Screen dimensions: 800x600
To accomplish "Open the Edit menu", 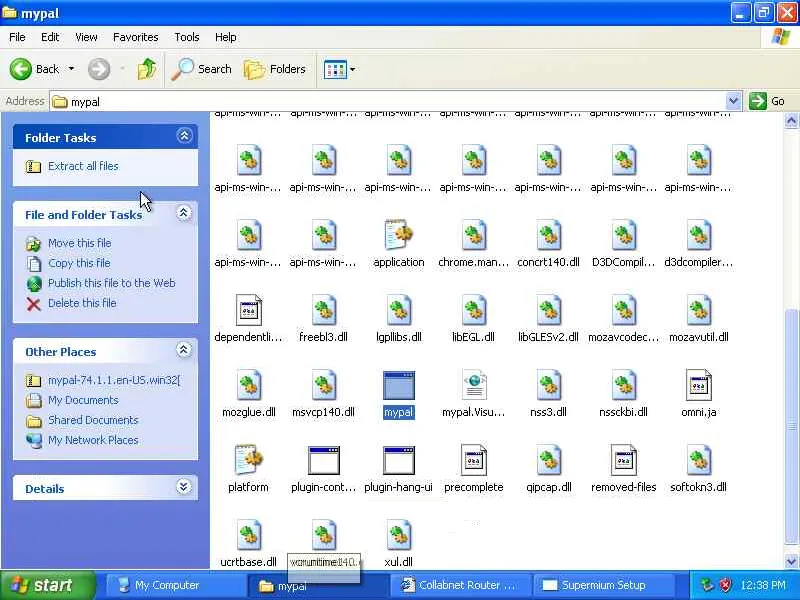I will (50, 37).
